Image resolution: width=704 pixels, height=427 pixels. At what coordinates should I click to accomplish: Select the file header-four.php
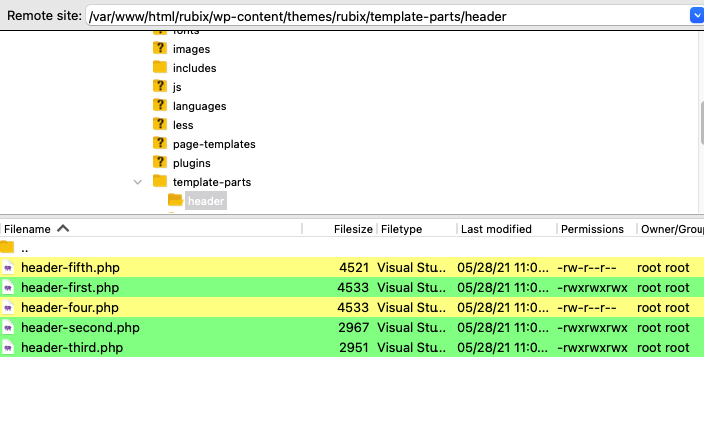point(70,308)
